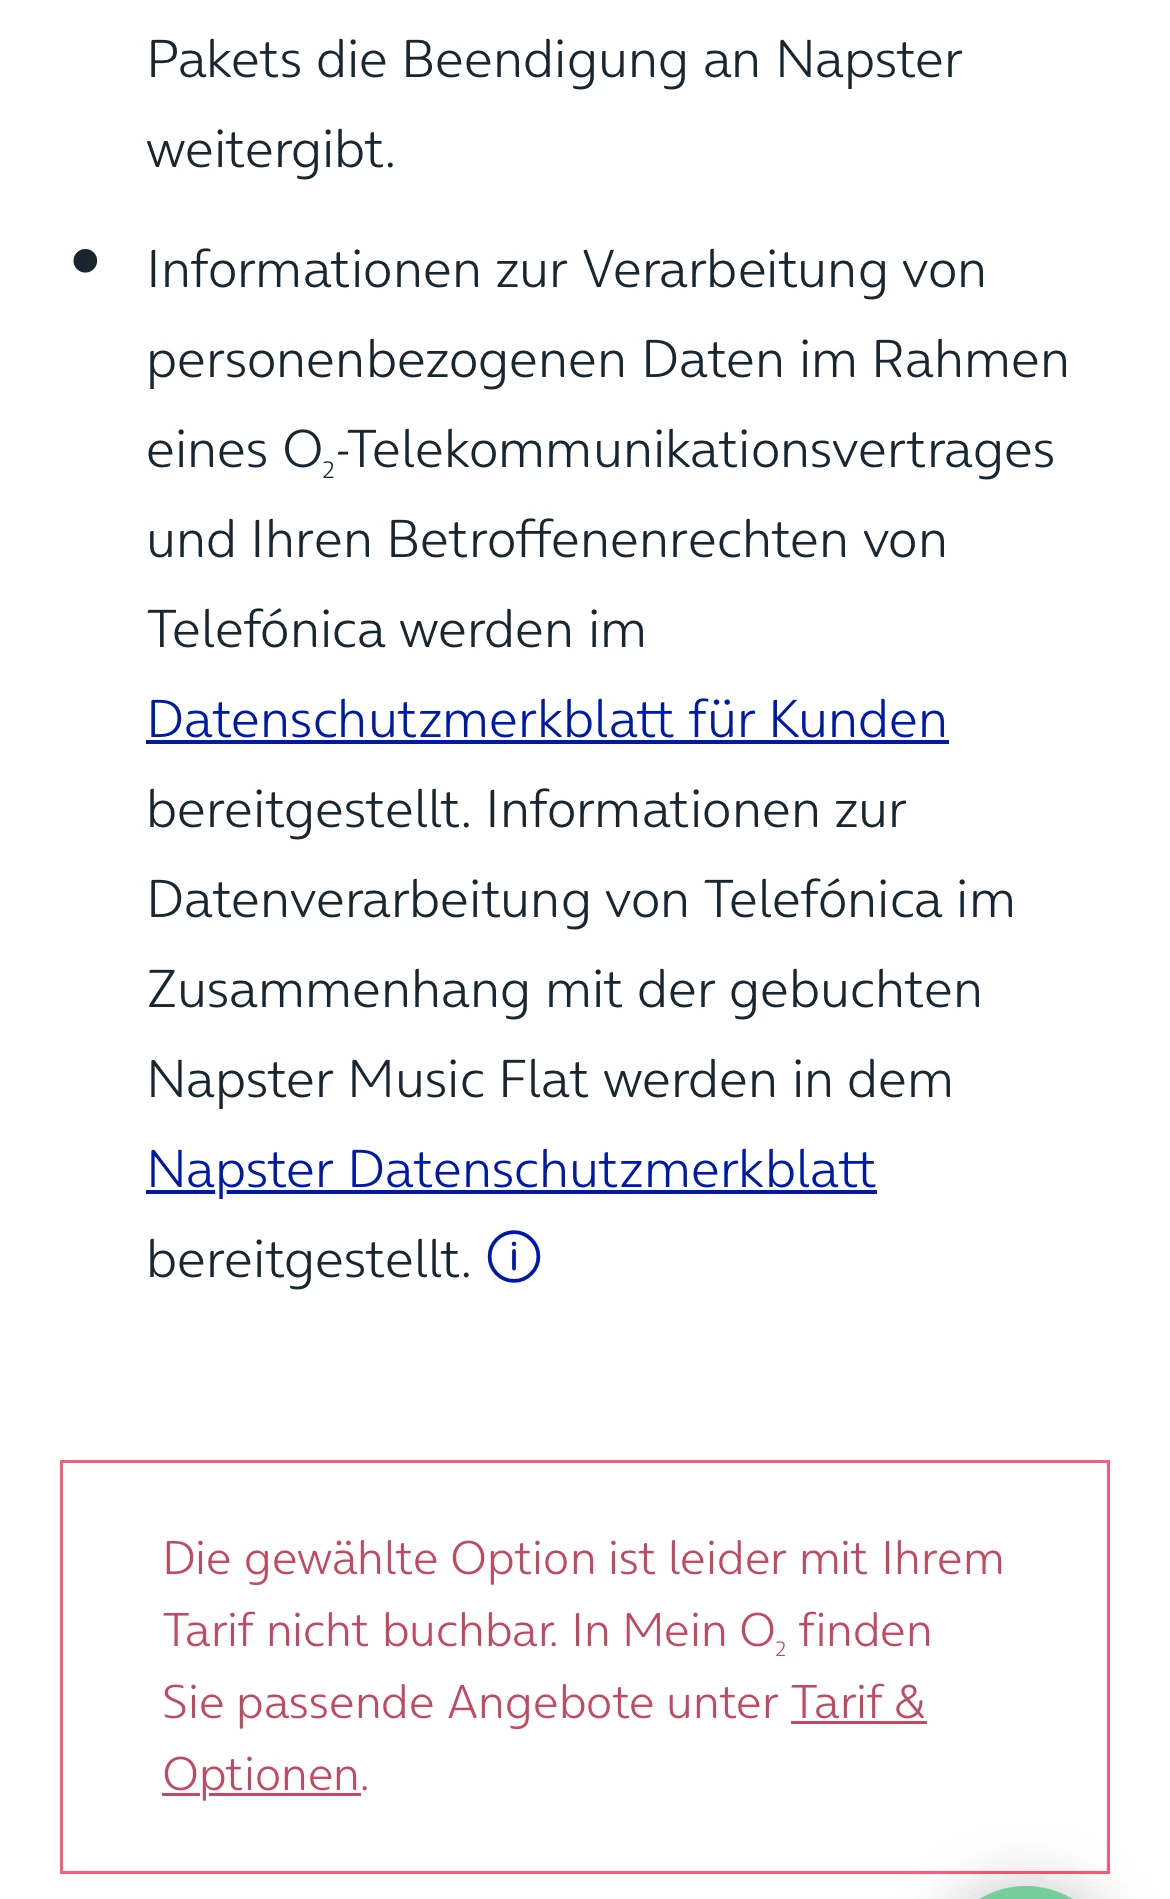Tap 'Sie passende Angebote unter' text
The width and height of the screenshot is (1170, 1899).
tap(470, 1703)
